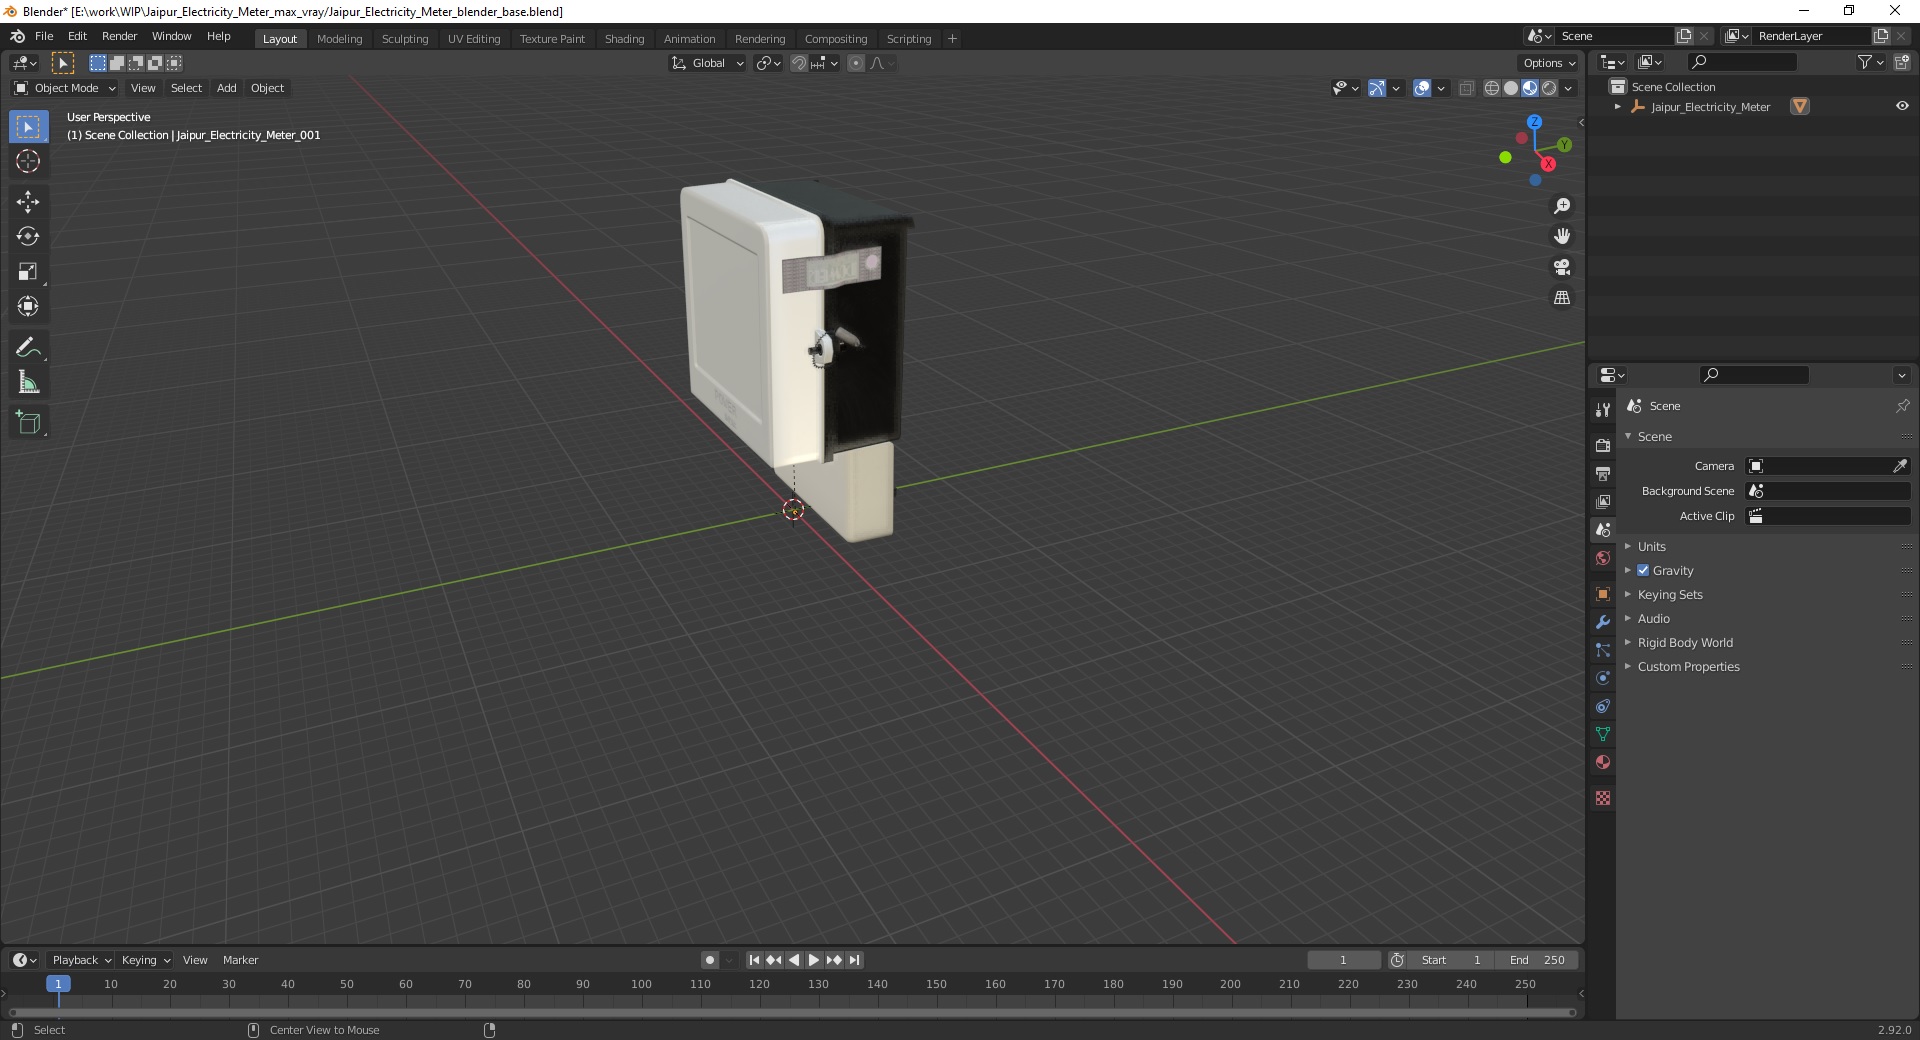
Task: Open the View Layer properties tab
Action: pos(1603,501)
